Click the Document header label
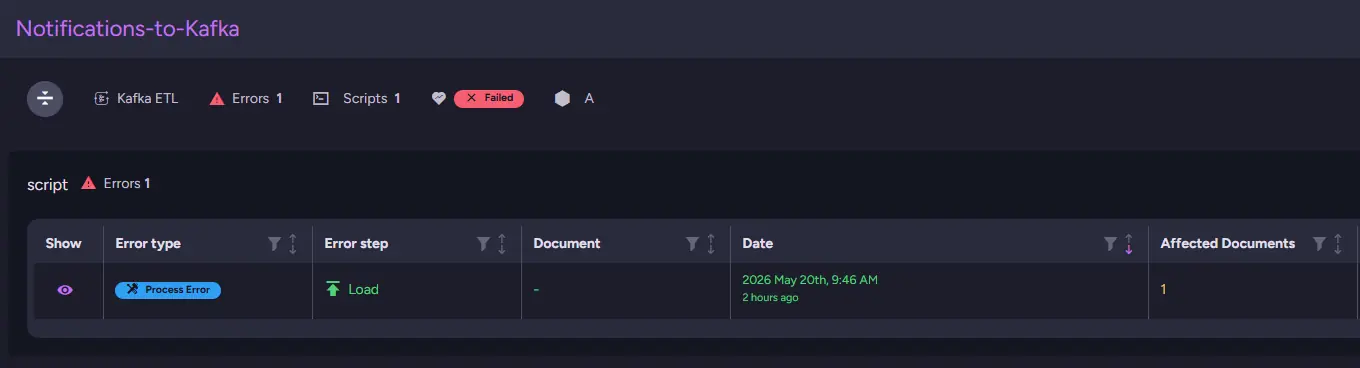Screen dimensions: 1360x368 coord(567,243)
